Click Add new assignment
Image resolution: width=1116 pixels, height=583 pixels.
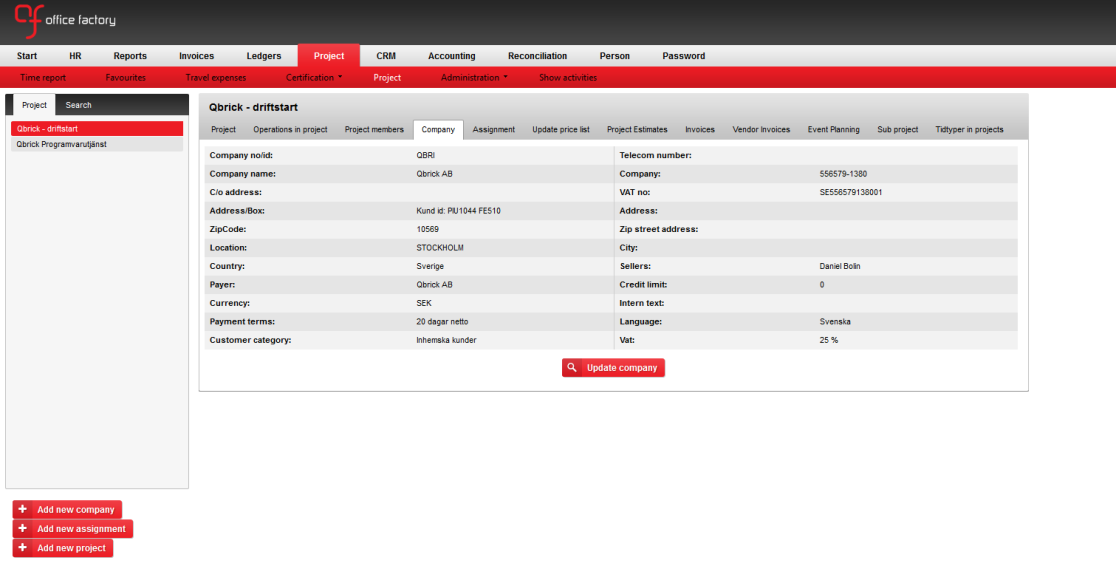pyautogui.click(x=73, y=529)
